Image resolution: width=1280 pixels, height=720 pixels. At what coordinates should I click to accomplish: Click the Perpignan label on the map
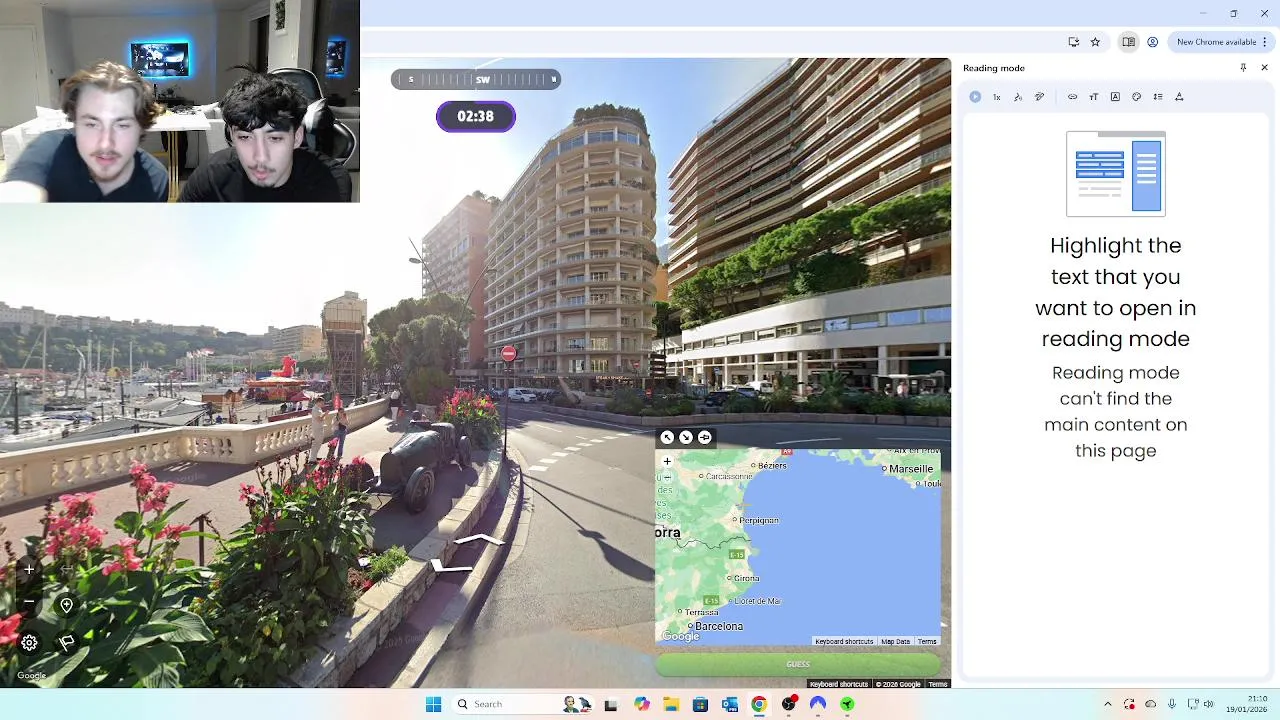(759, 520)
